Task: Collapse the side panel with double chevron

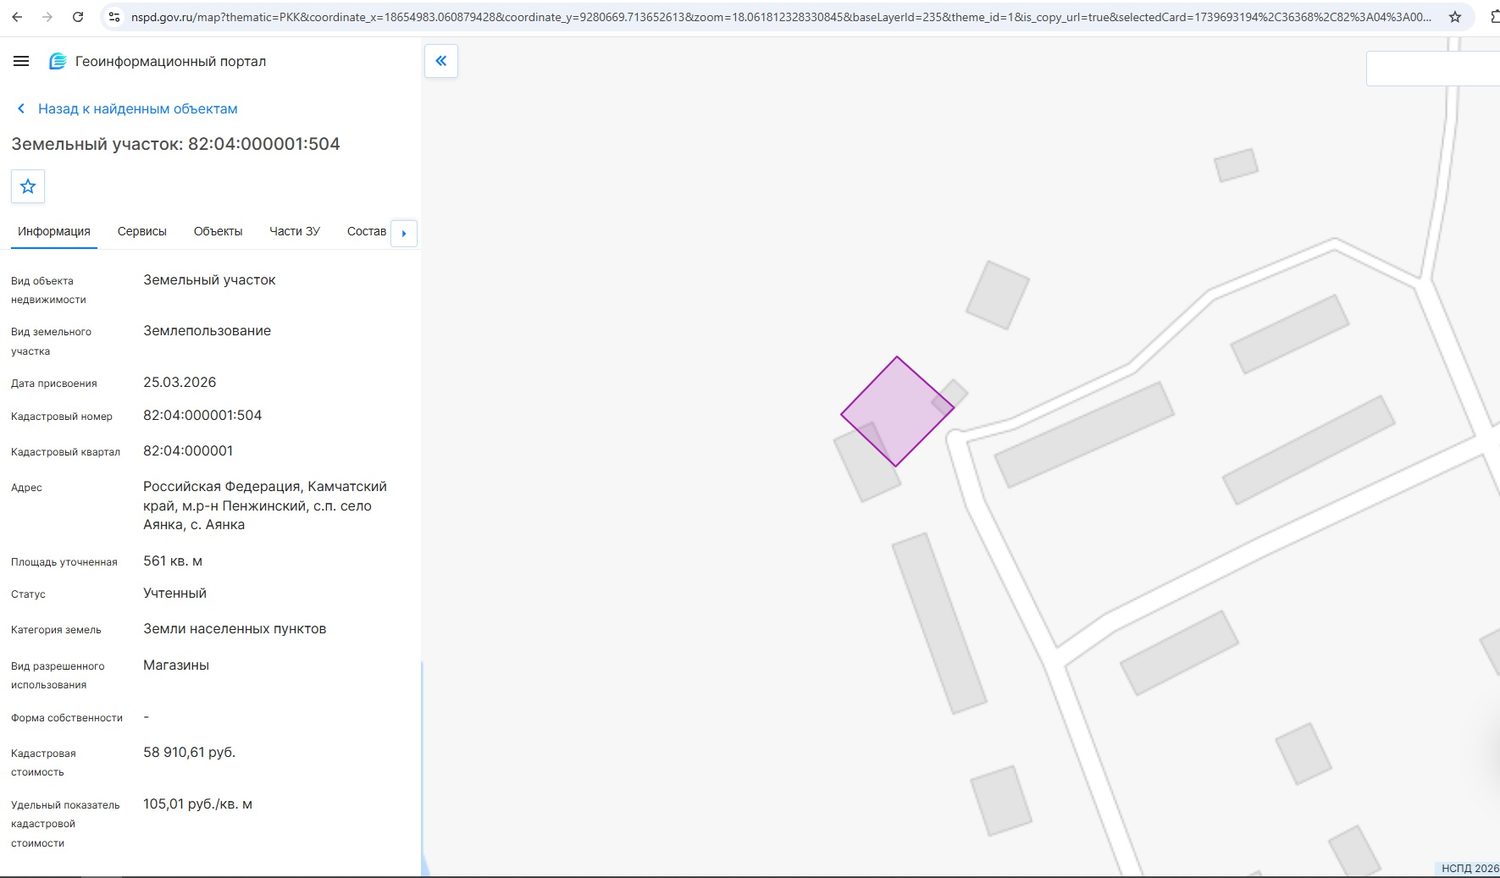Action: 441,61
